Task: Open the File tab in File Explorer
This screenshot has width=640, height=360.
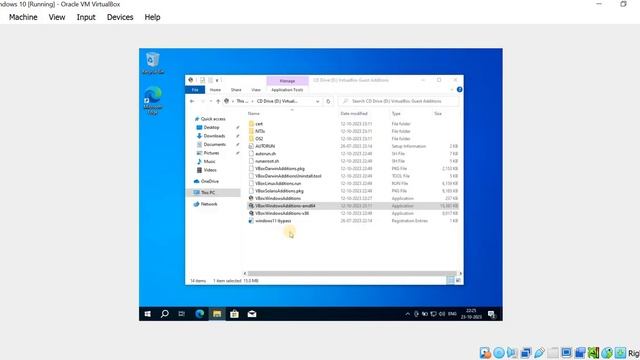Action: tap(195, 90)
